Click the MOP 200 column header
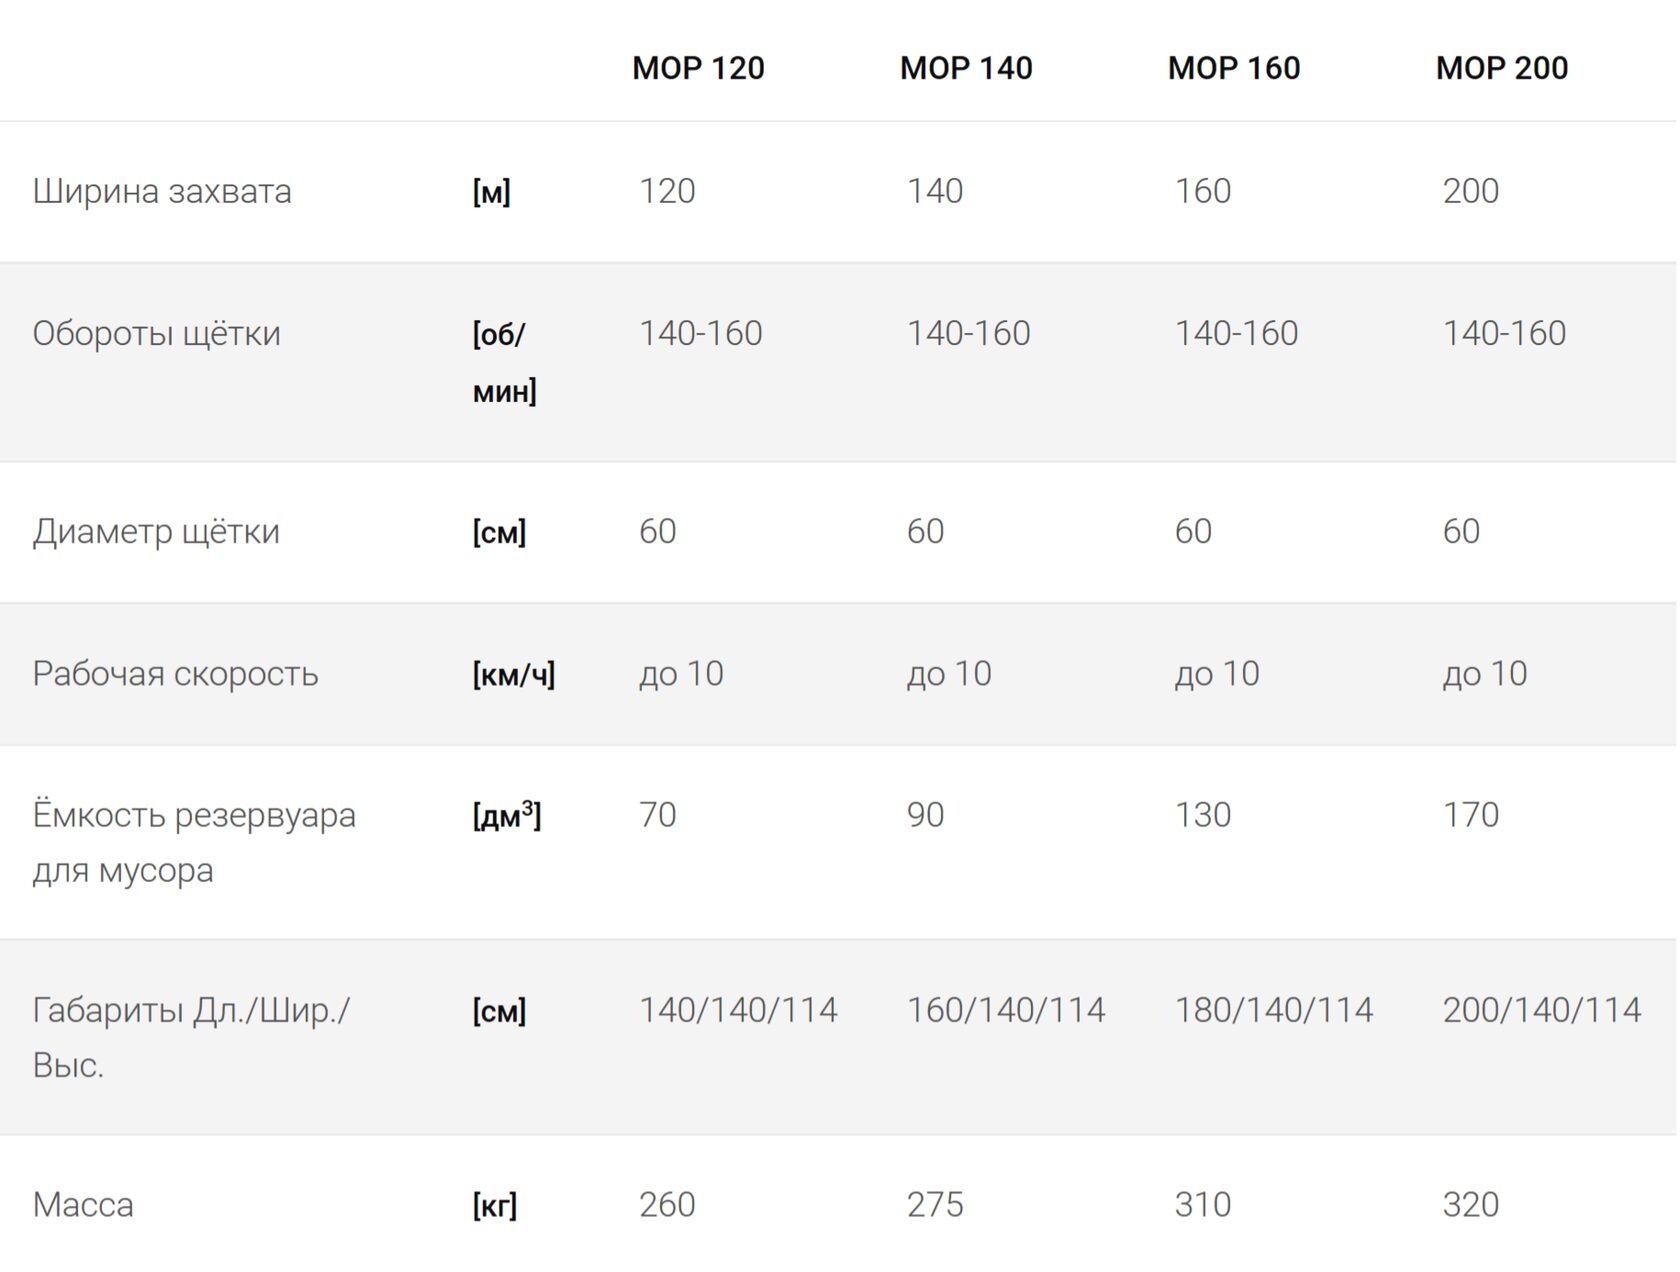 [1502, 68]
